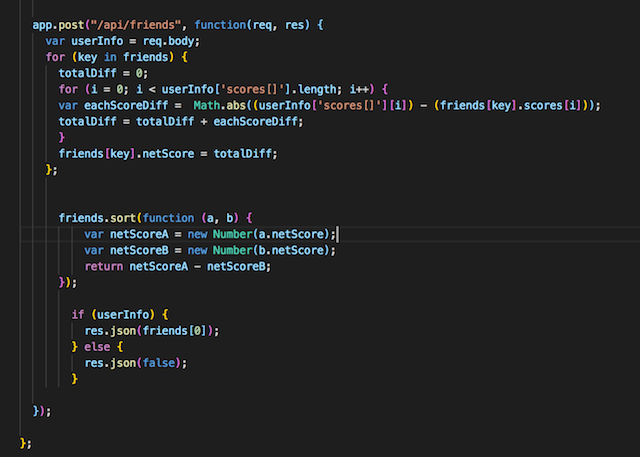Click the return keyword
This screenshot has width=640, height=457.
click(104, 266)
